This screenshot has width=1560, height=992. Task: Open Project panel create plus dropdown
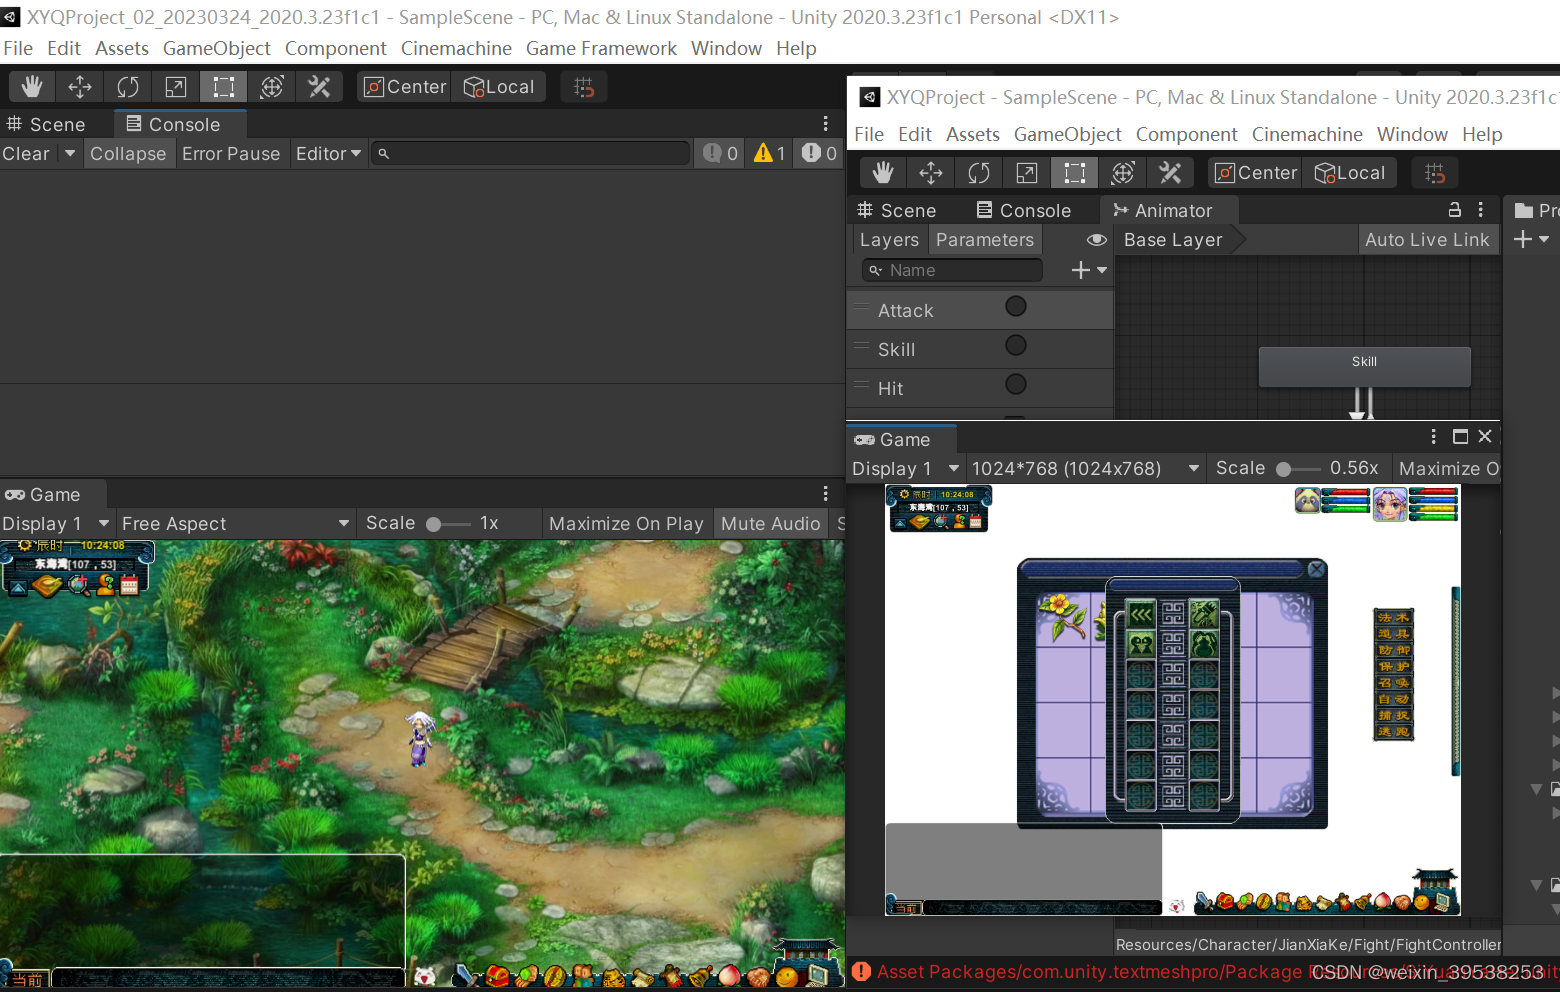(1531, 239)
